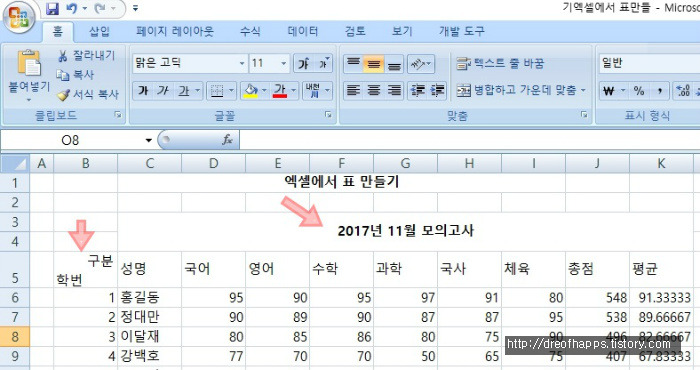Open the 일반 number format combo box
The height and width of the screenshot is (370, 700).
click(x=650, y=63)
